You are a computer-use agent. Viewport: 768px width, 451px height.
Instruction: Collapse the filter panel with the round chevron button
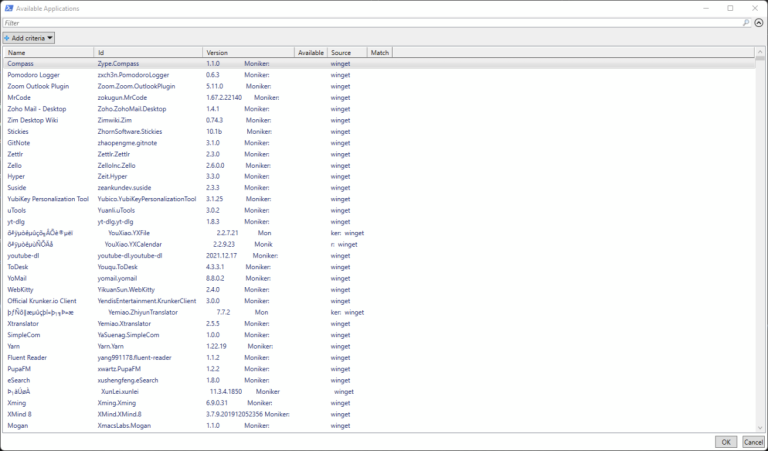(759, 23)
